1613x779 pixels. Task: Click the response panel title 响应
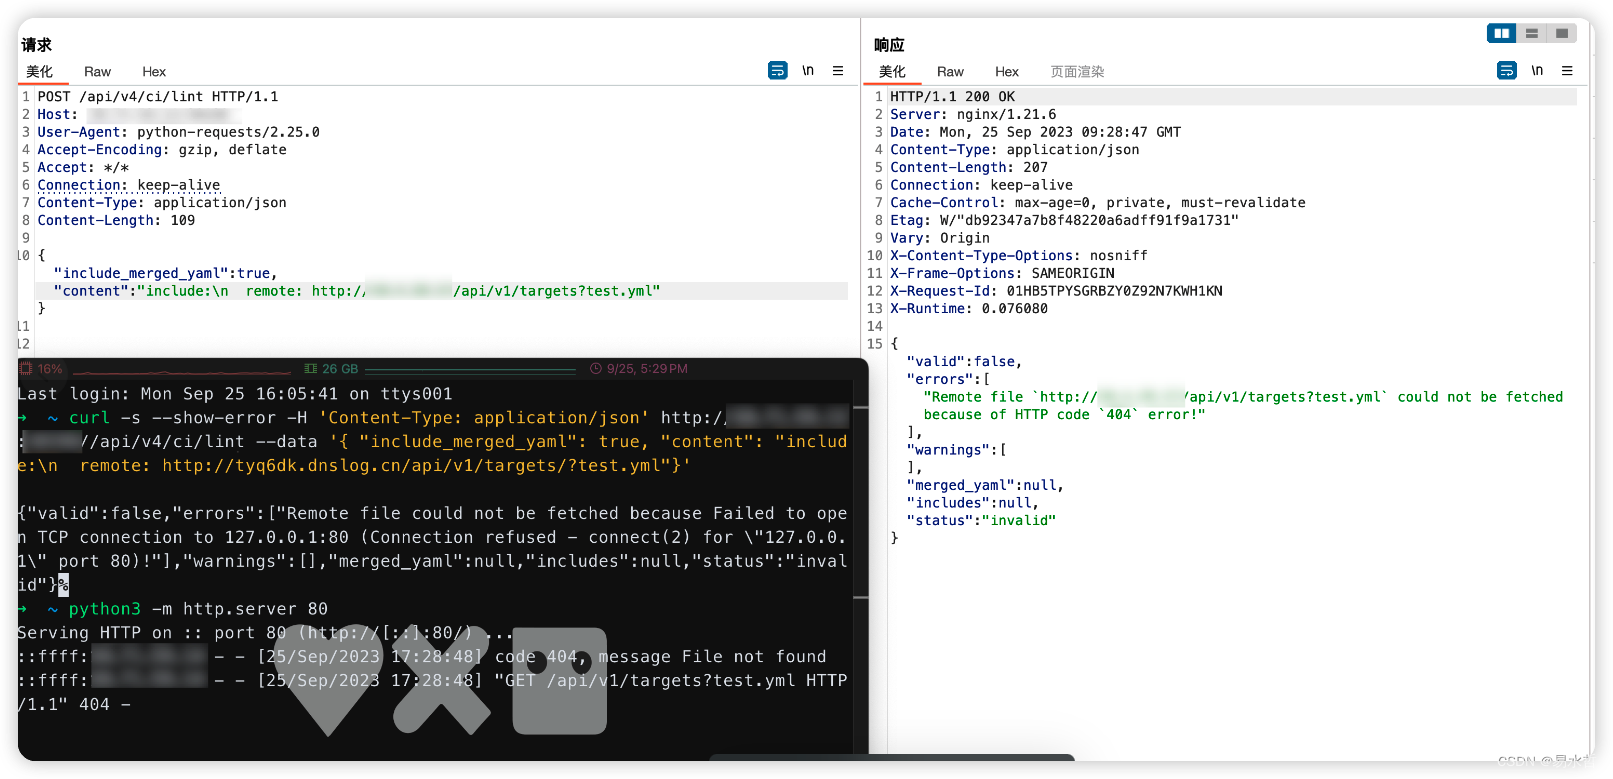tap(889, 45)
